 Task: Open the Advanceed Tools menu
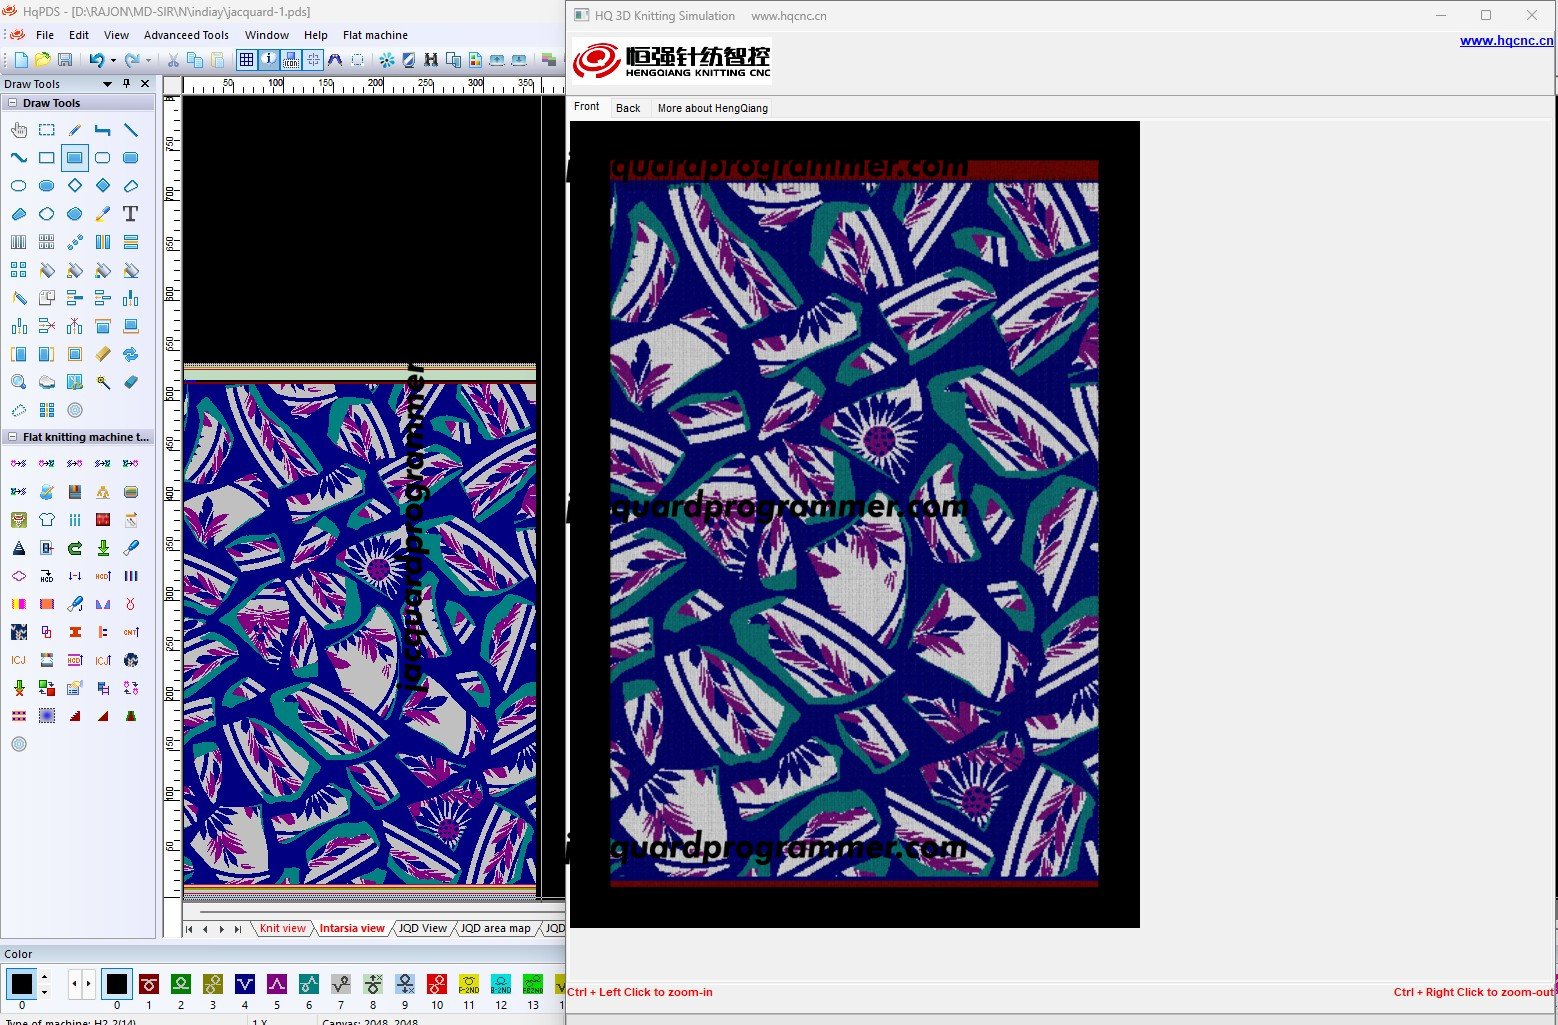tap(186, 35)
